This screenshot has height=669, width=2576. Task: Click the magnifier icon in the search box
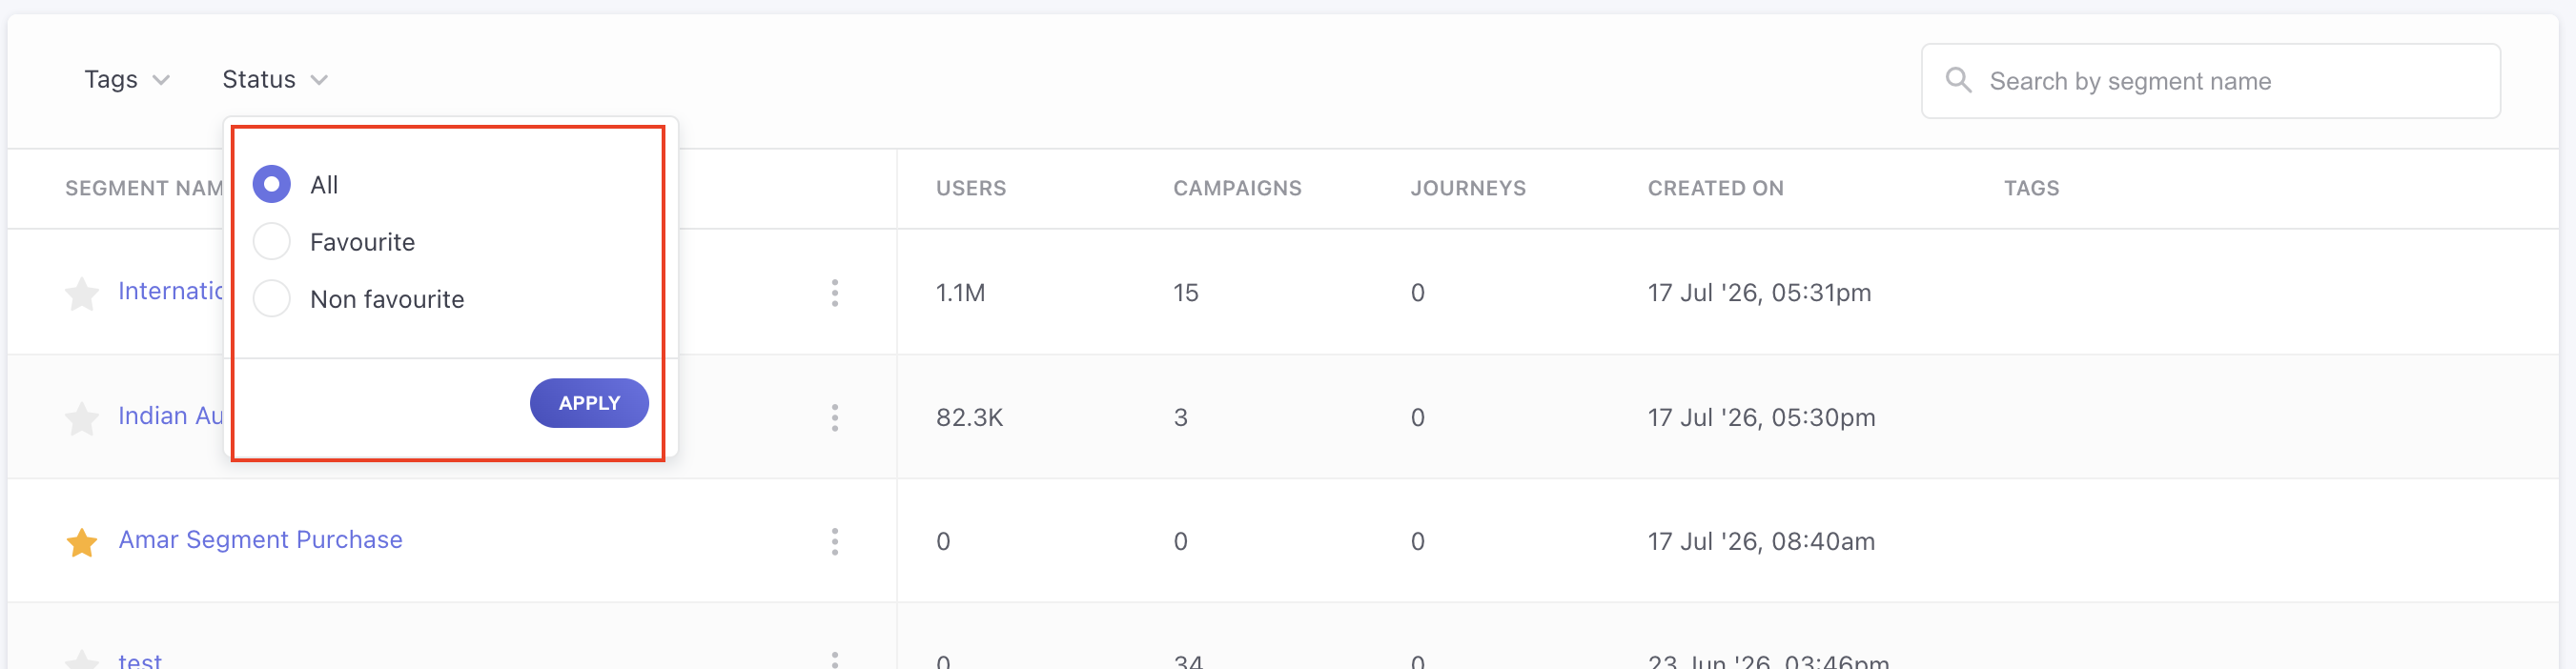(1958, 80)
